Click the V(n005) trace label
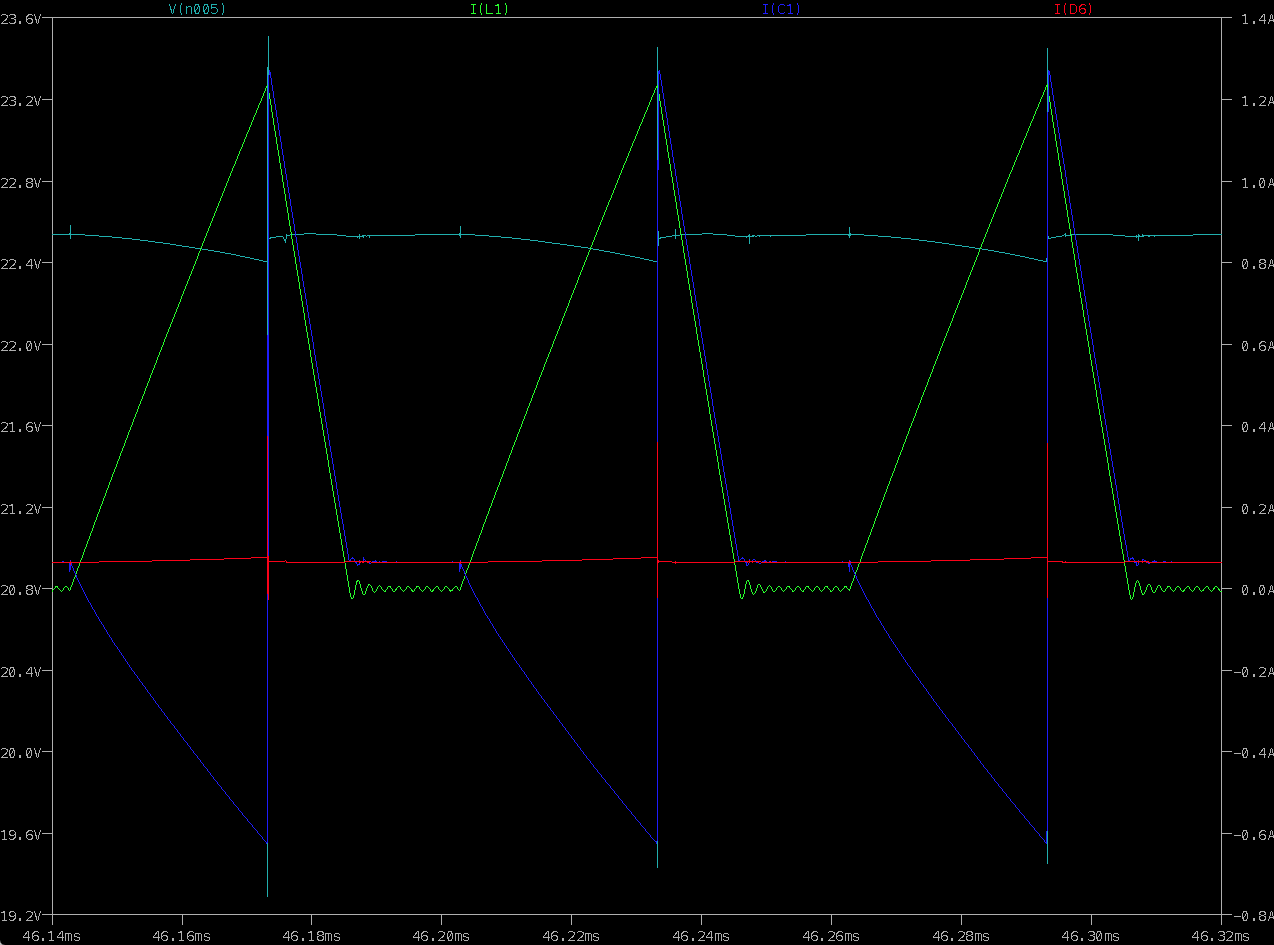This screenshot has width=1274, height=945. click(197, 9)
